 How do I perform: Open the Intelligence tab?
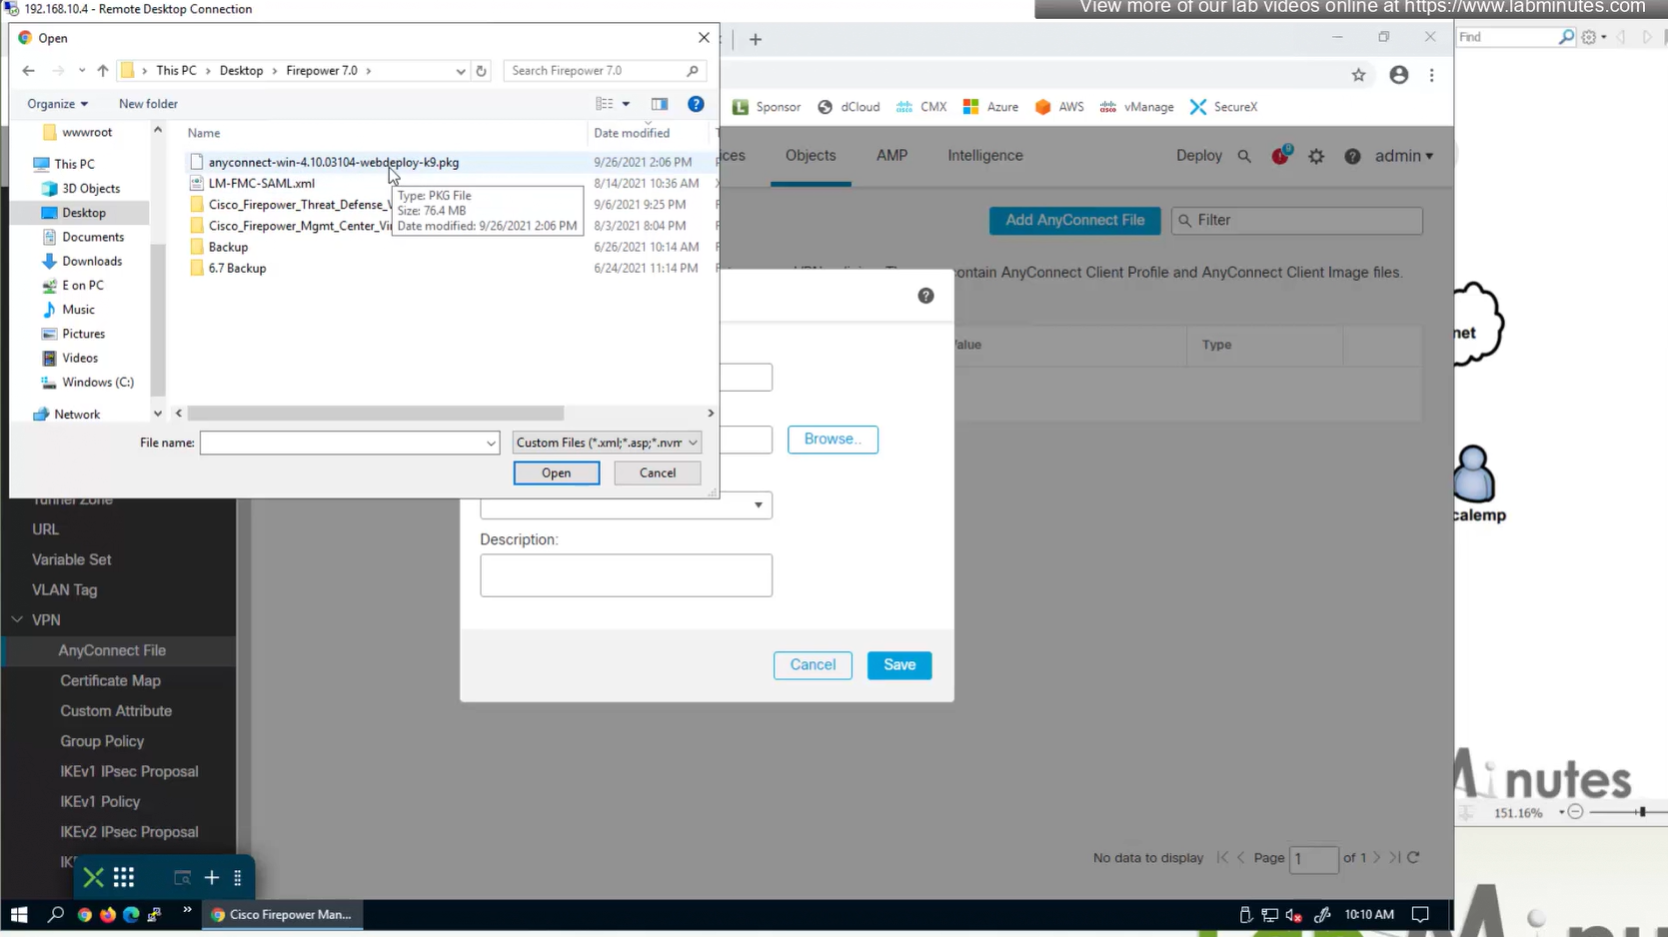(x=984, y=156)
